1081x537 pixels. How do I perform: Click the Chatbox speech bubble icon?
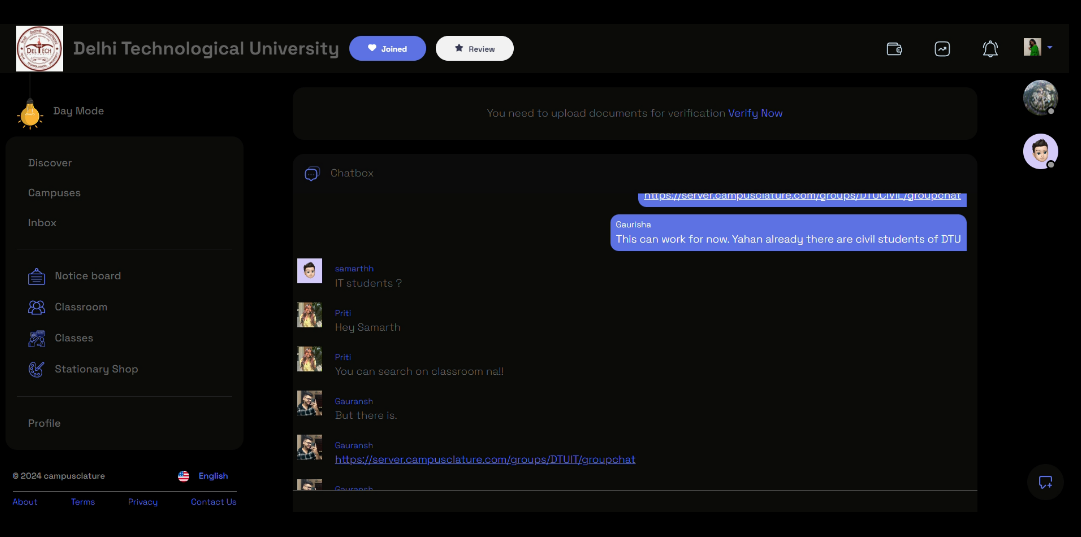point(312,174)
